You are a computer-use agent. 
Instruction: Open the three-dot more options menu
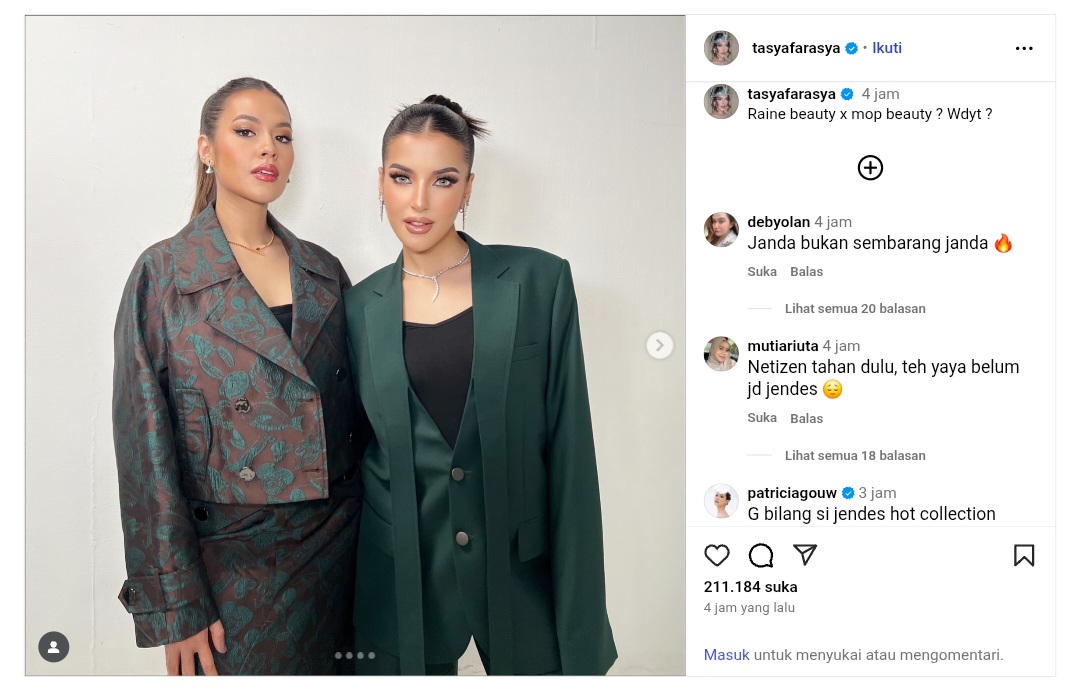pyautogui.click(x=1024, y=48)
